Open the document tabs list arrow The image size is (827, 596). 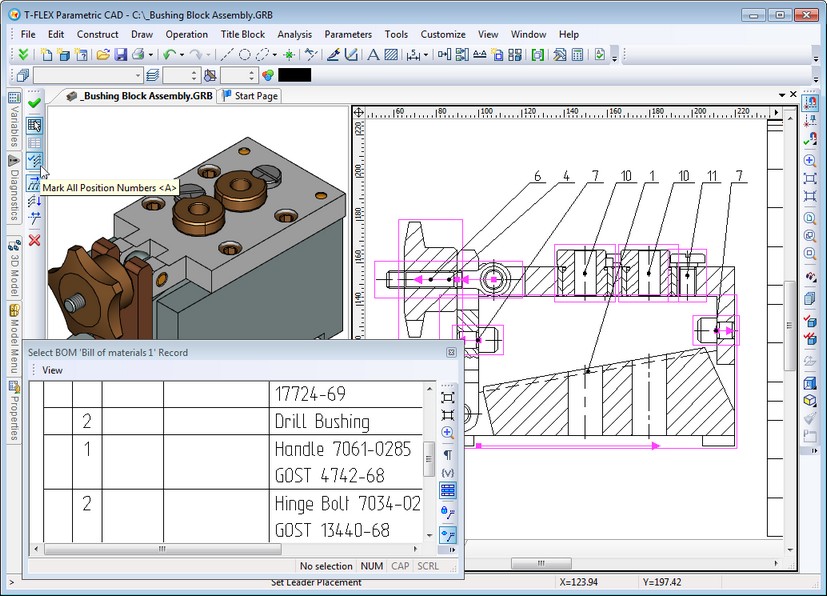tap(781, 95)
